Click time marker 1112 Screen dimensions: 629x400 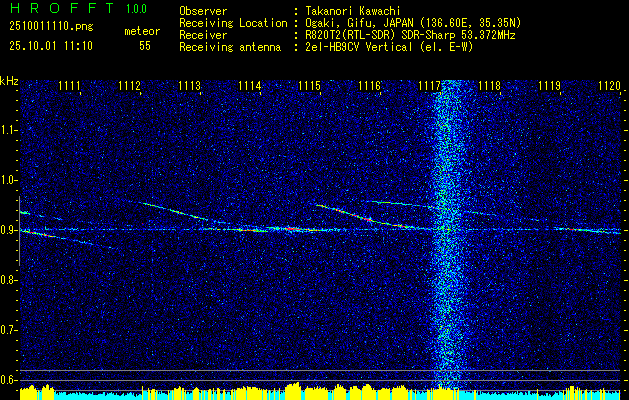(130, 85)
